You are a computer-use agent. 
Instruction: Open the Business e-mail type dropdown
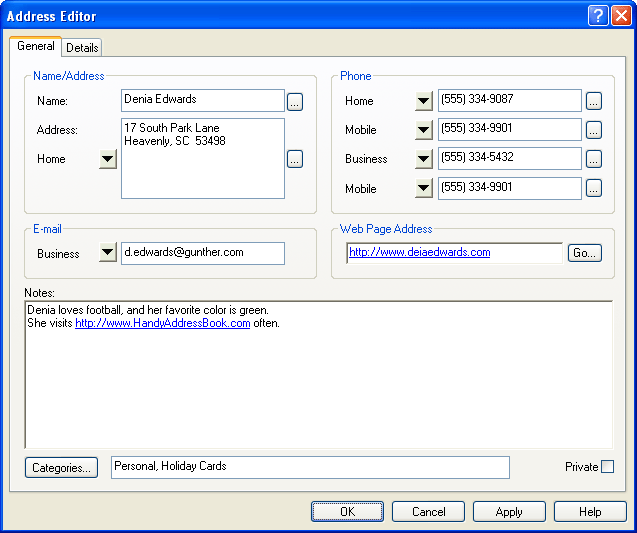tap(108, 253)
